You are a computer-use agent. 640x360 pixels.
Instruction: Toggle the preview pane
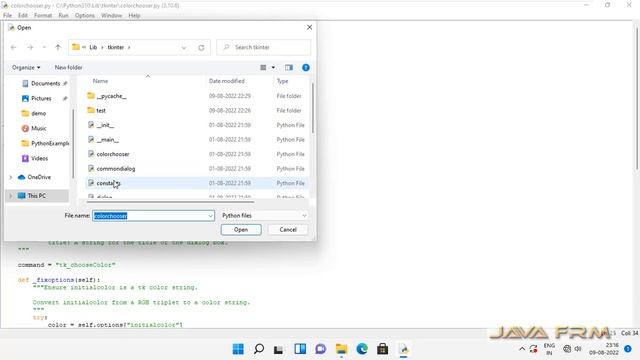point(289,67)
